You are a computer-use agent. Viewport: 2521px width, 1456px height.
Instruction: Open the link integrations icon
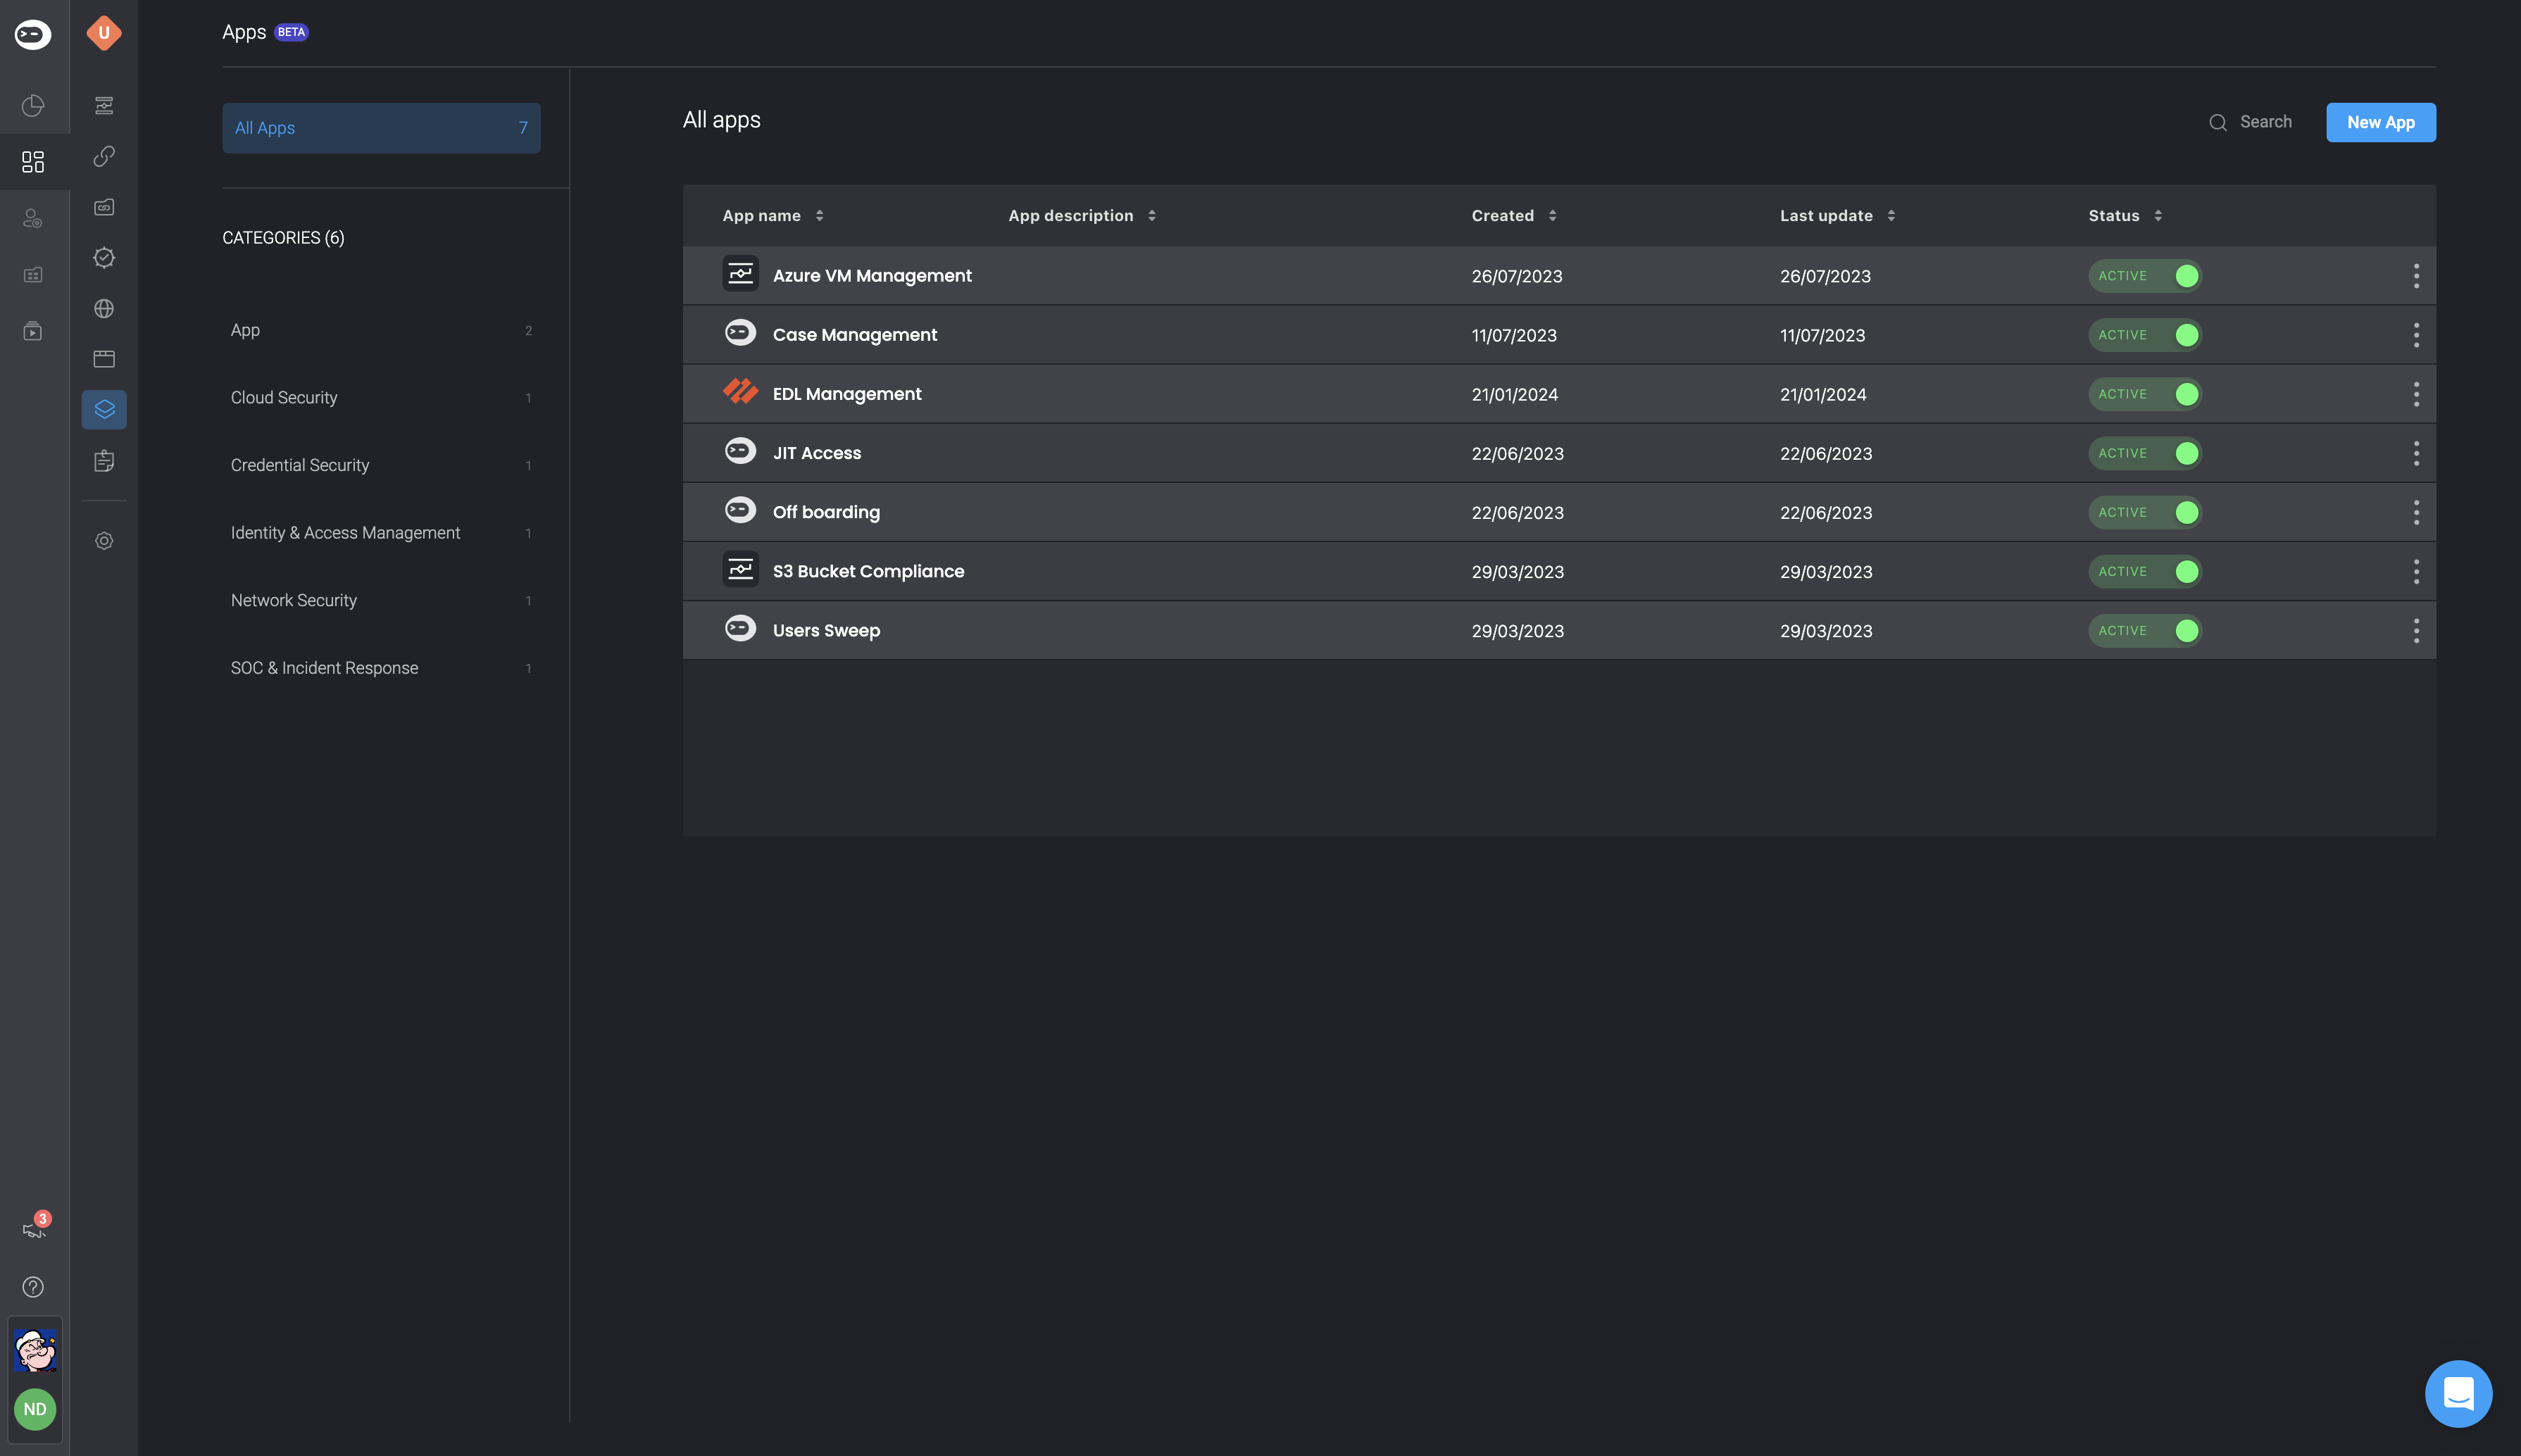tap(104, 157)
